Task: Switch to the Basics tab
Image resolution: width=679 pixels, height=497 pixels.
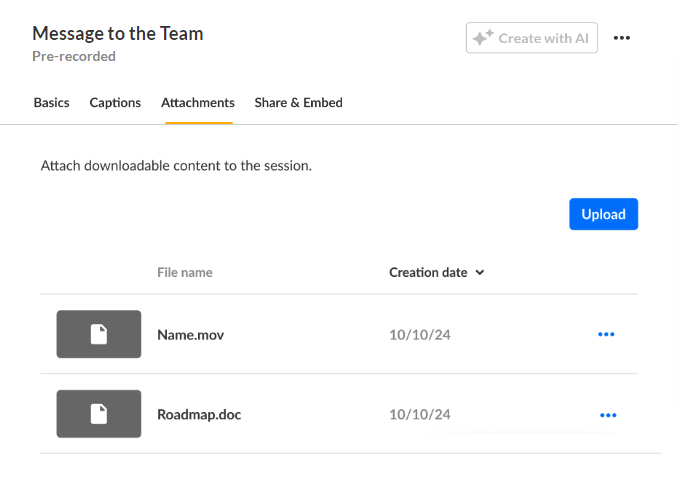Action: click(x=52, y=102)
